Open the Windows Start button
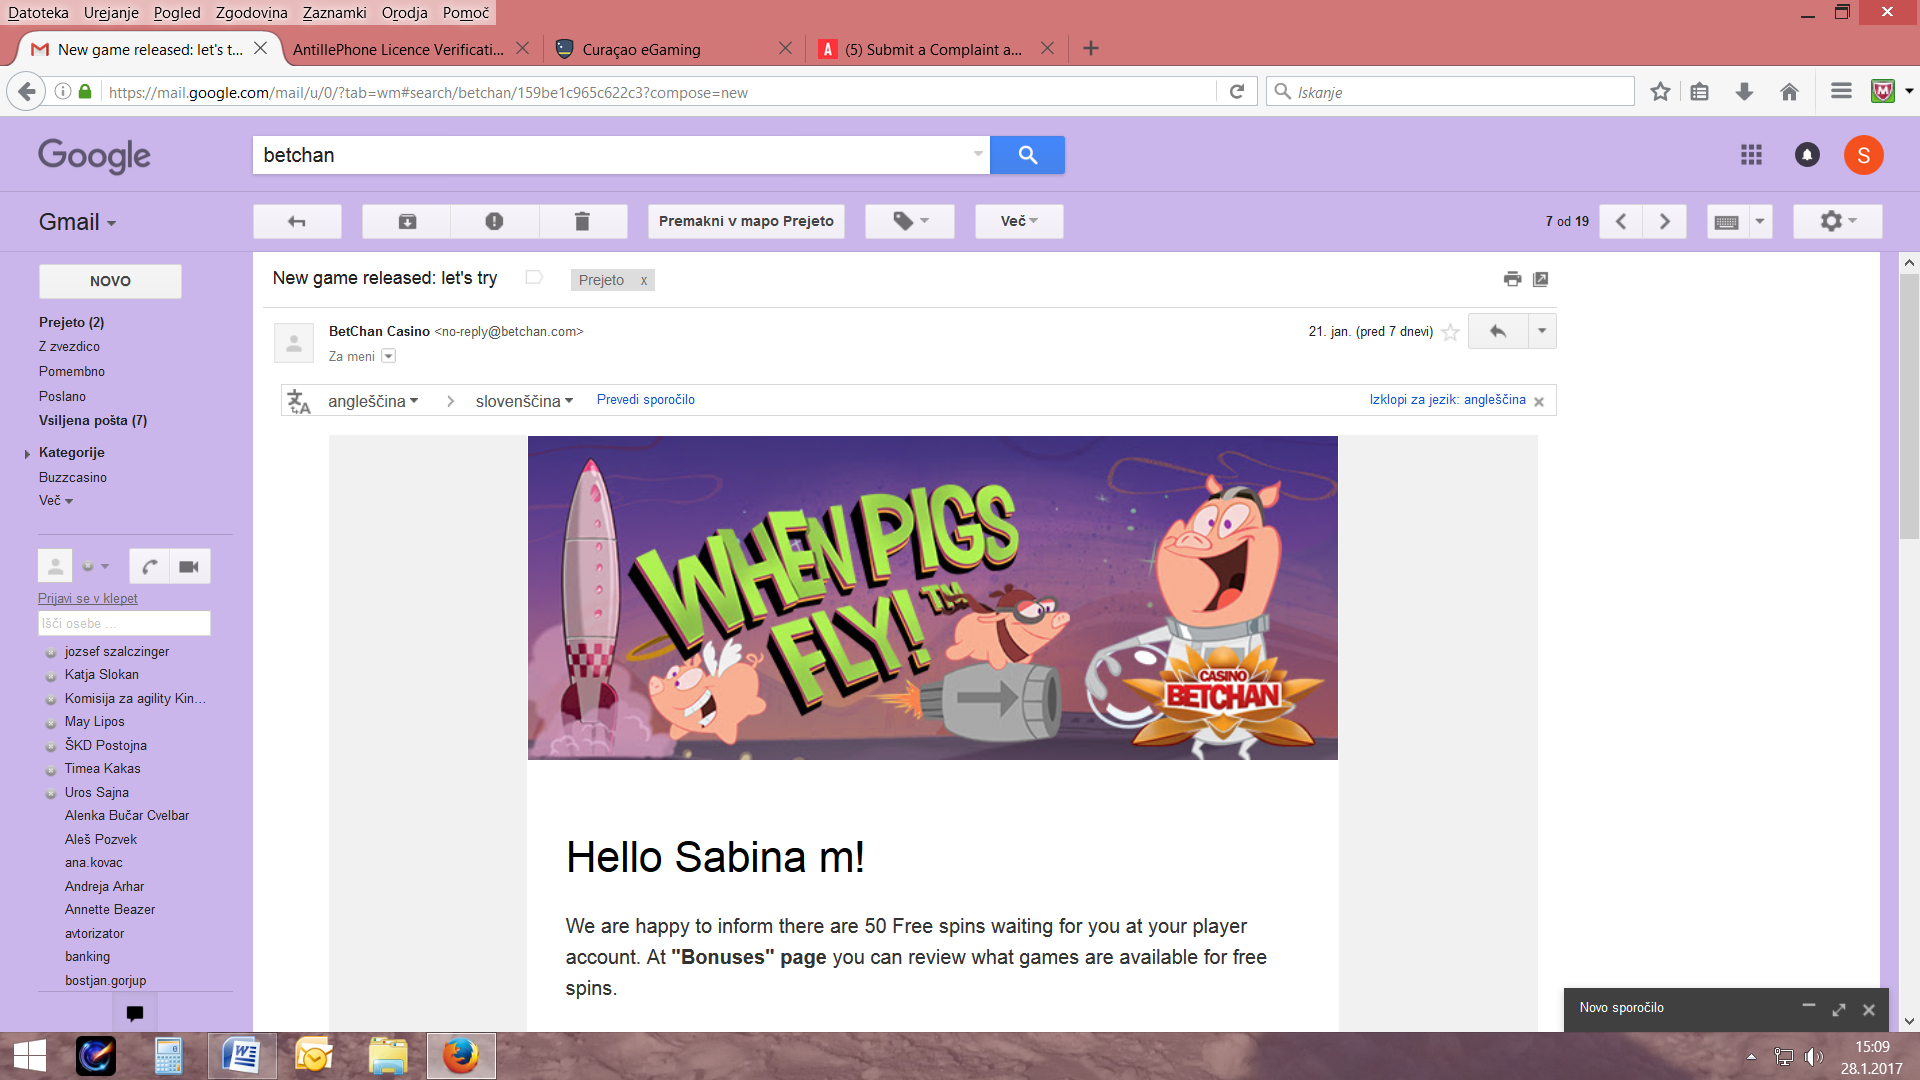Viewport: 1920px width, 1080px height. [x=30, y=1056]
